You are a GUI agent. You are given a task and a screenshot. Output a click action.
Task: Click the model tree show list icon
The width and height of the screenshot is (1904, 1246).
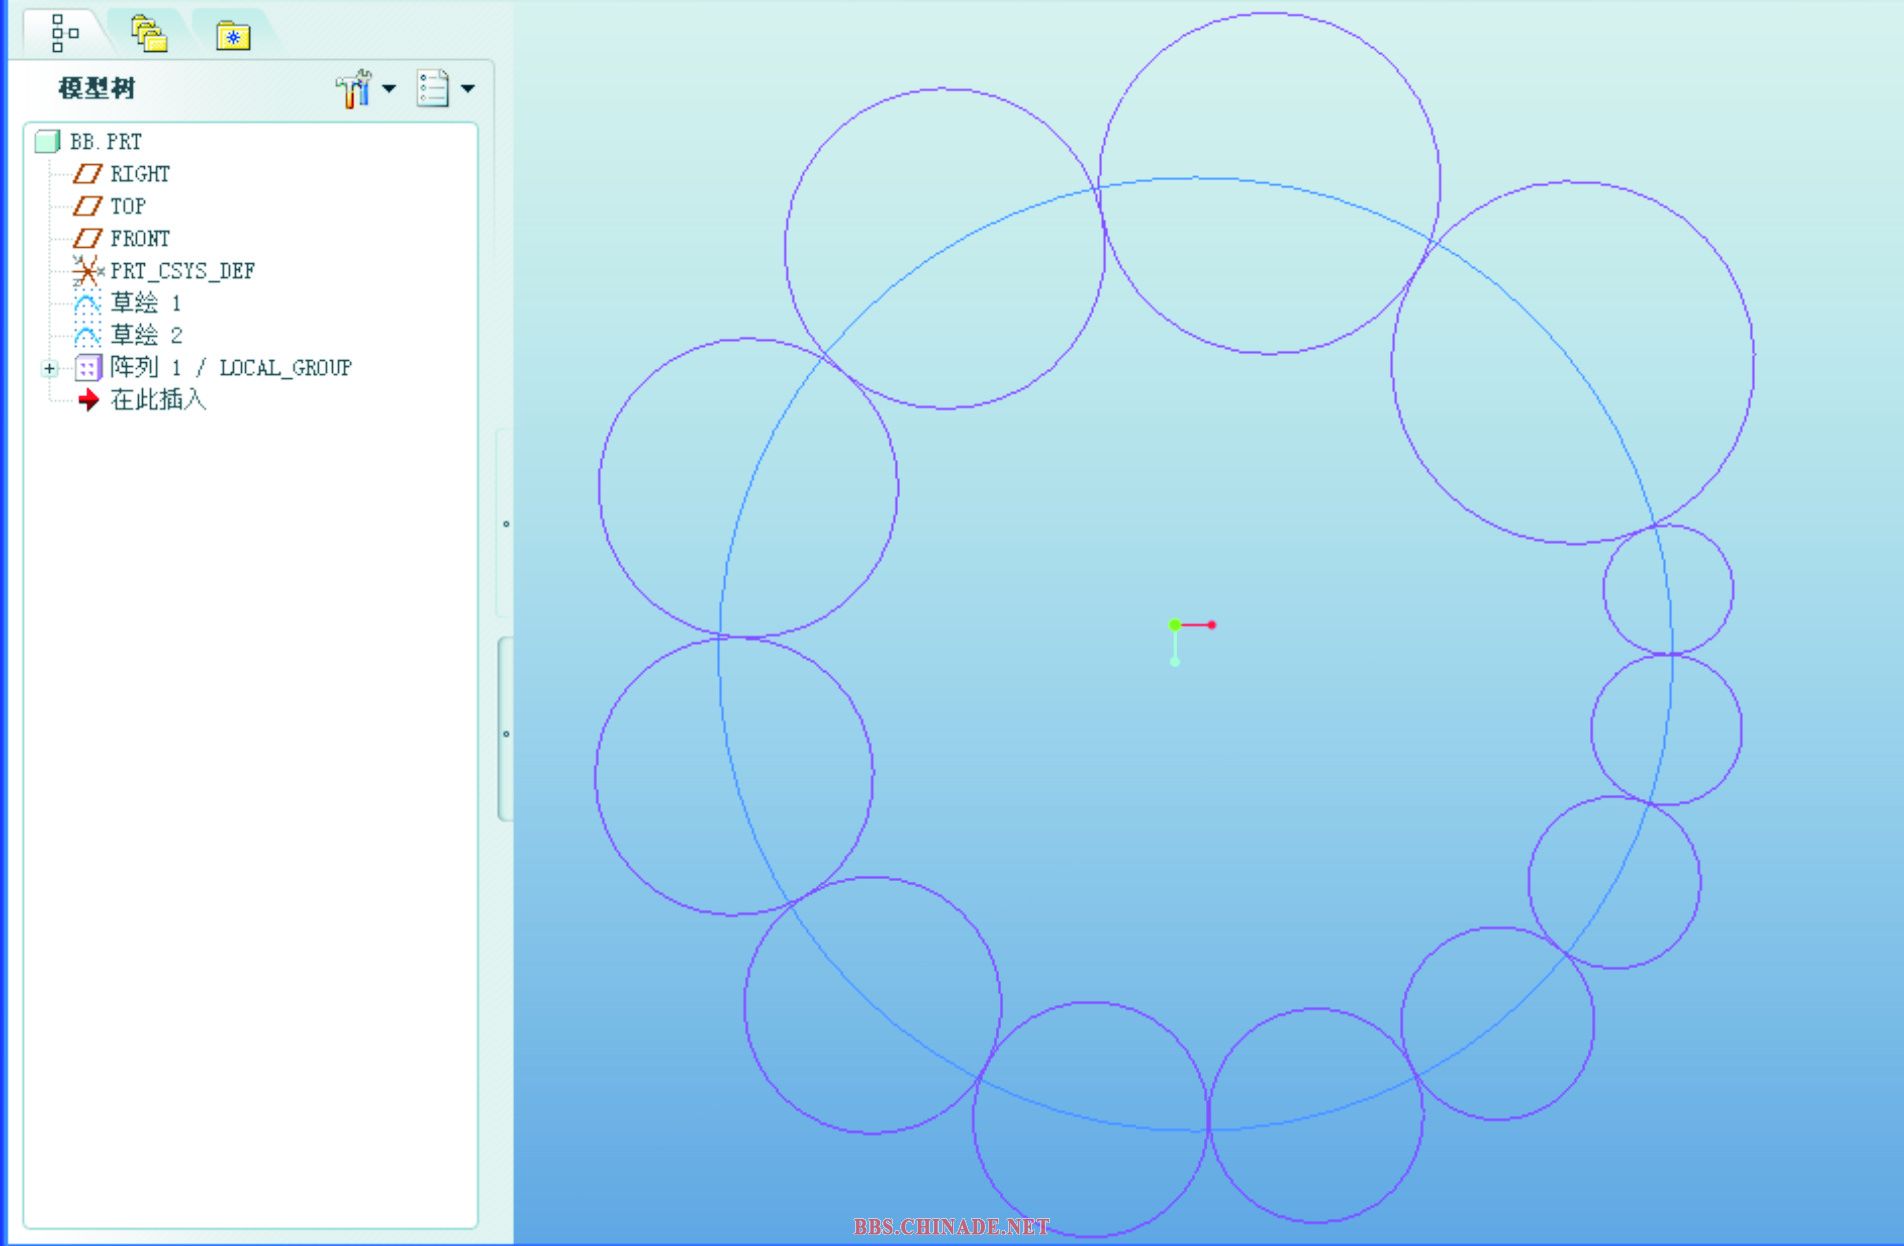click(433, 88)
